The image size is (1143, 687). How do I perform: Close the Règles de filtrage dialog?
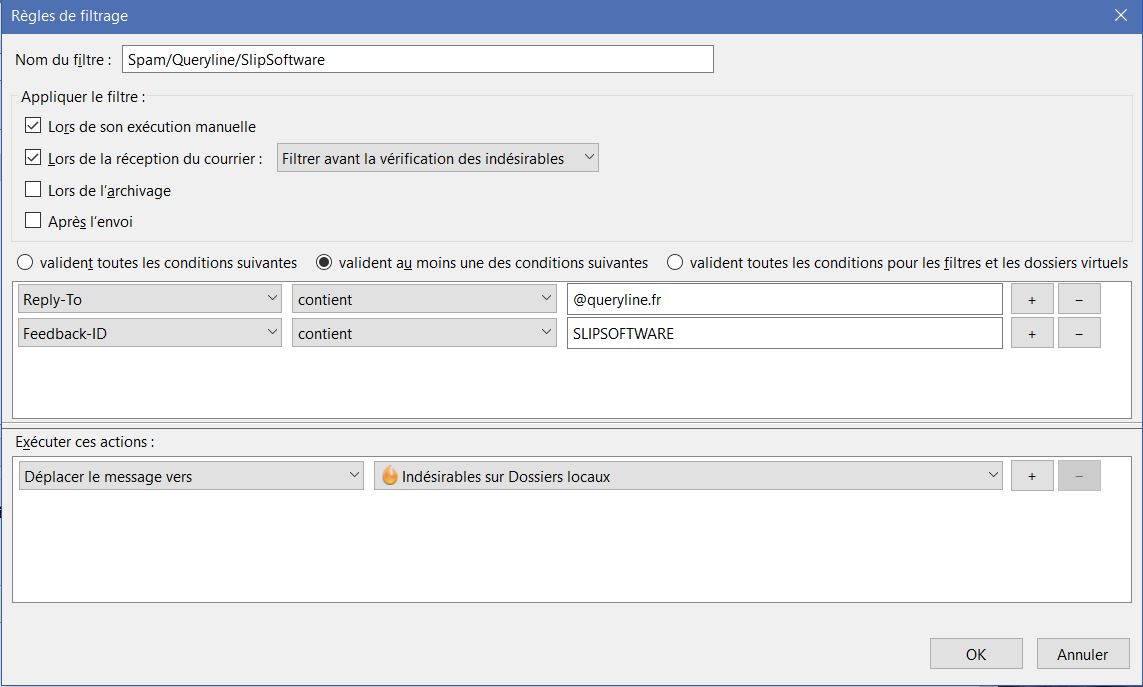pos(1121,15)
